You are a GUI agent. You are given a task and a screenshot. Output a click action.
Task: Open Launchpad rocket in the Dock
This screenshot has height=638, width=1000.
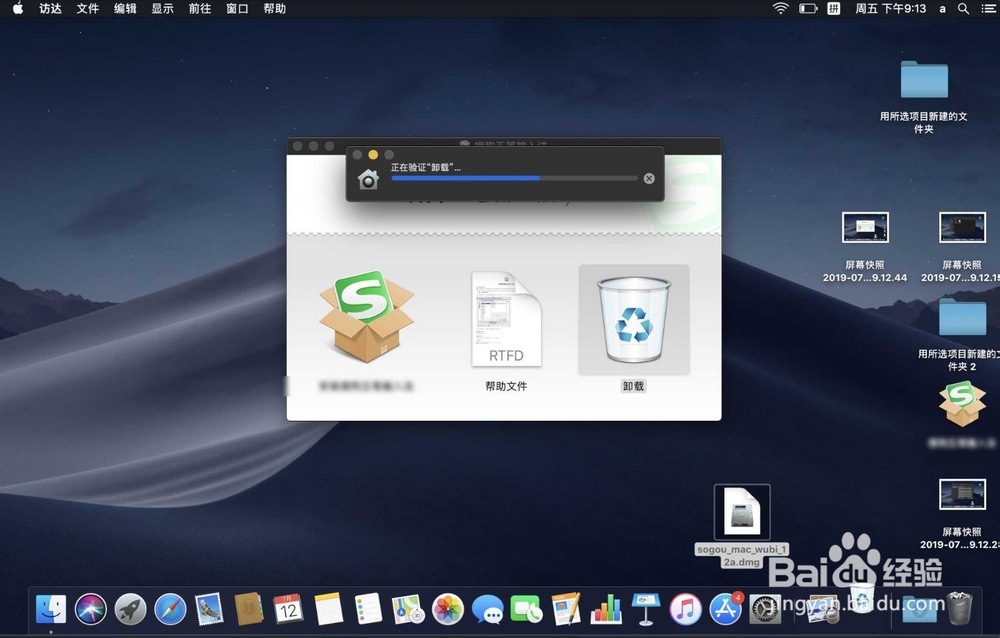pos(130,609)
